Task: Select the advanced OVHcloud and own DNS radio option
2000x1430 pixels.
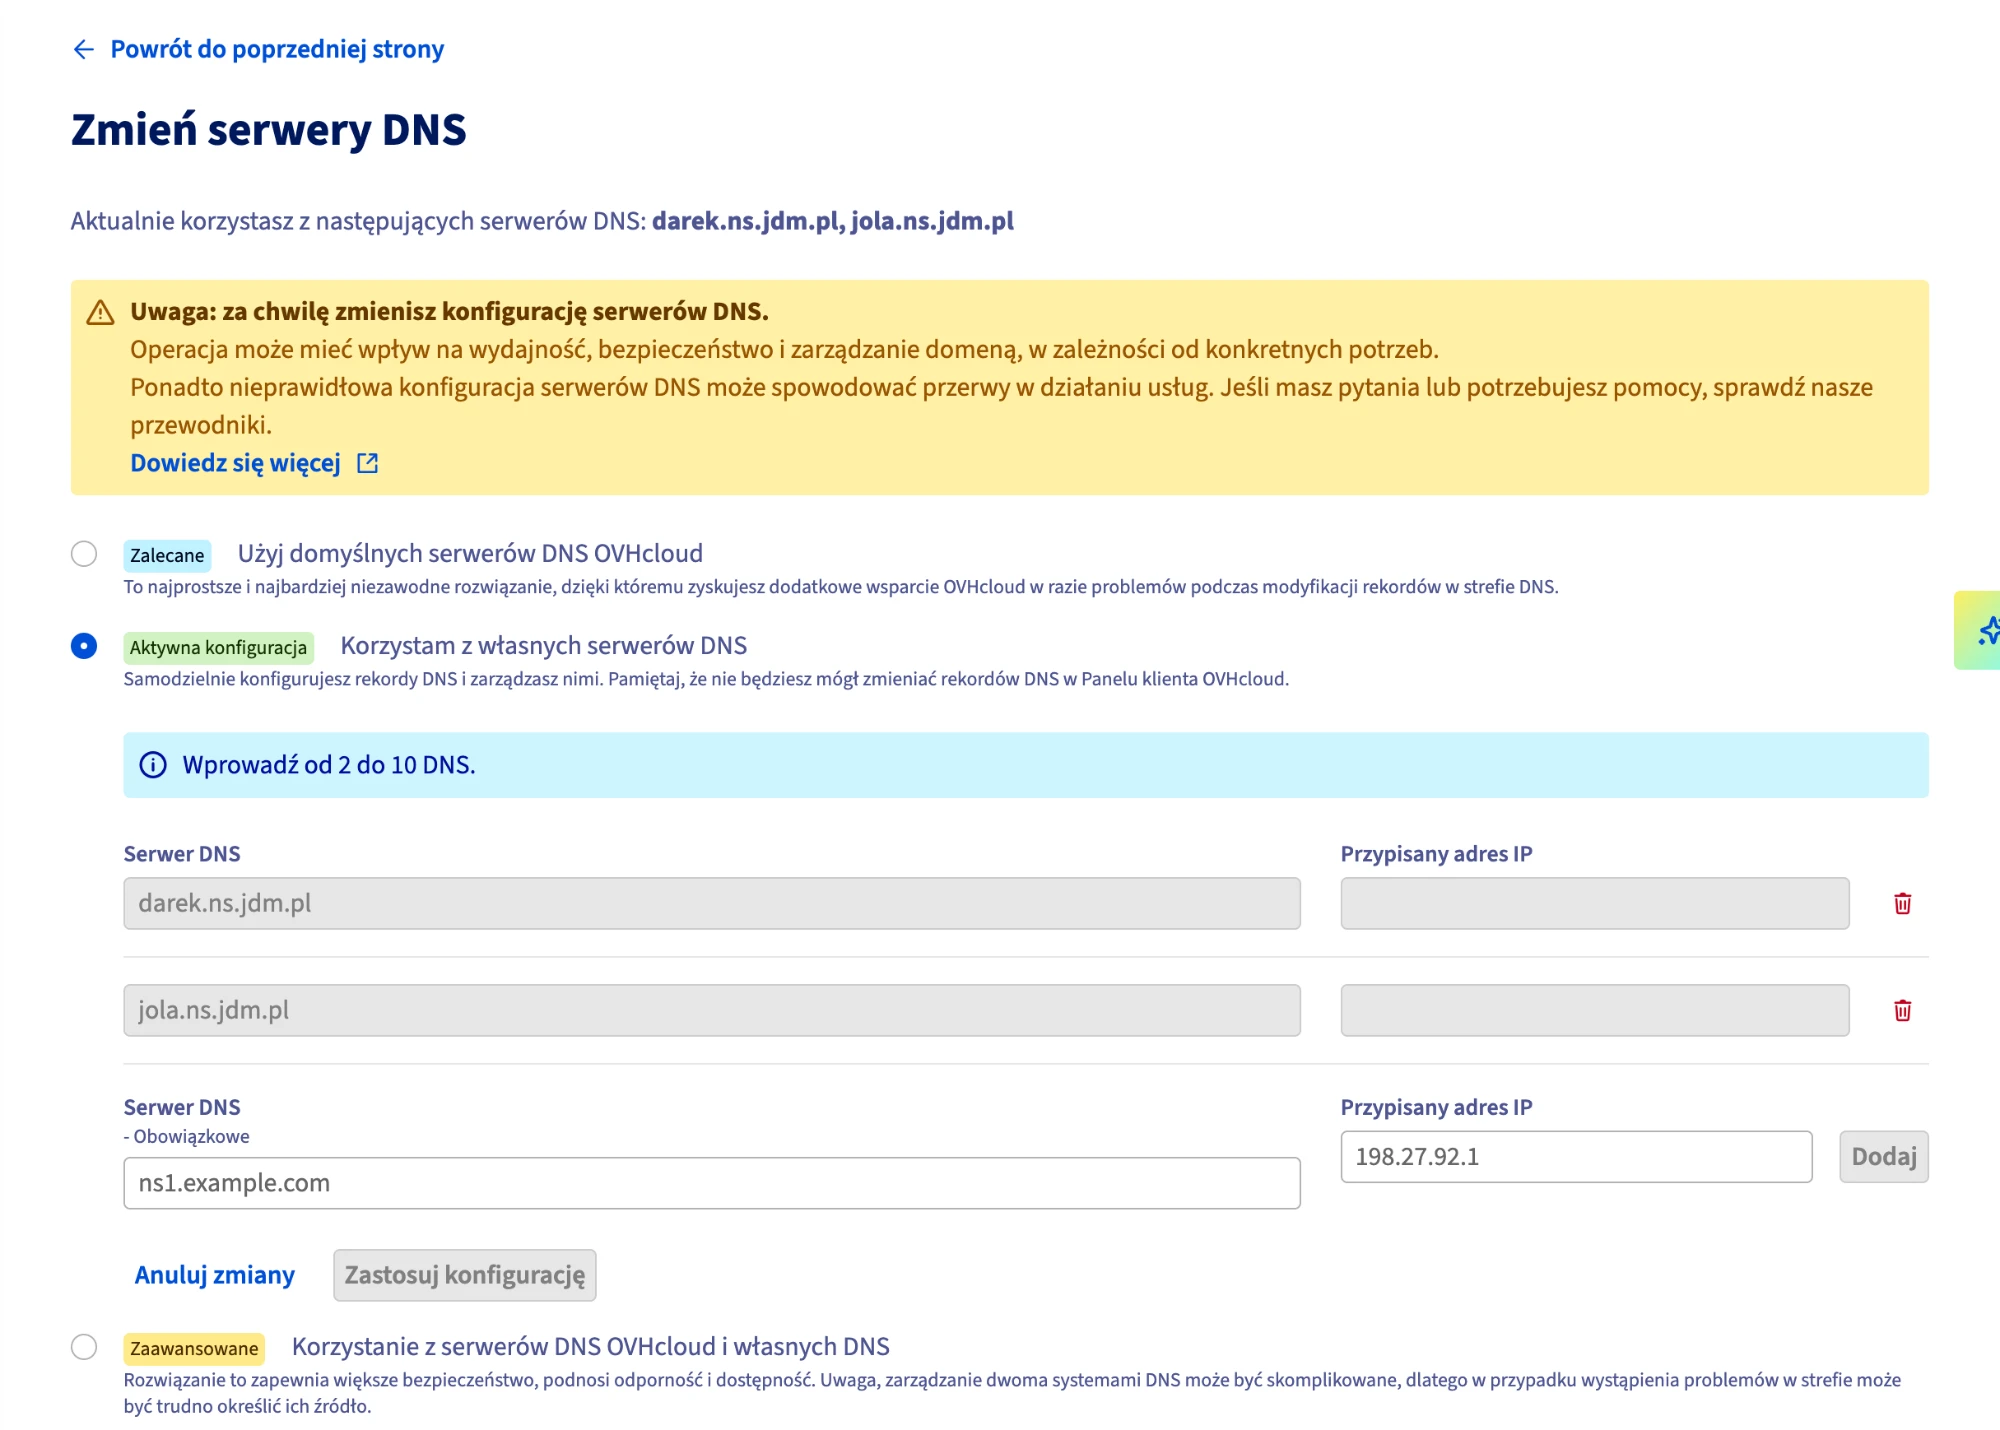Action: coord(84,1347)
